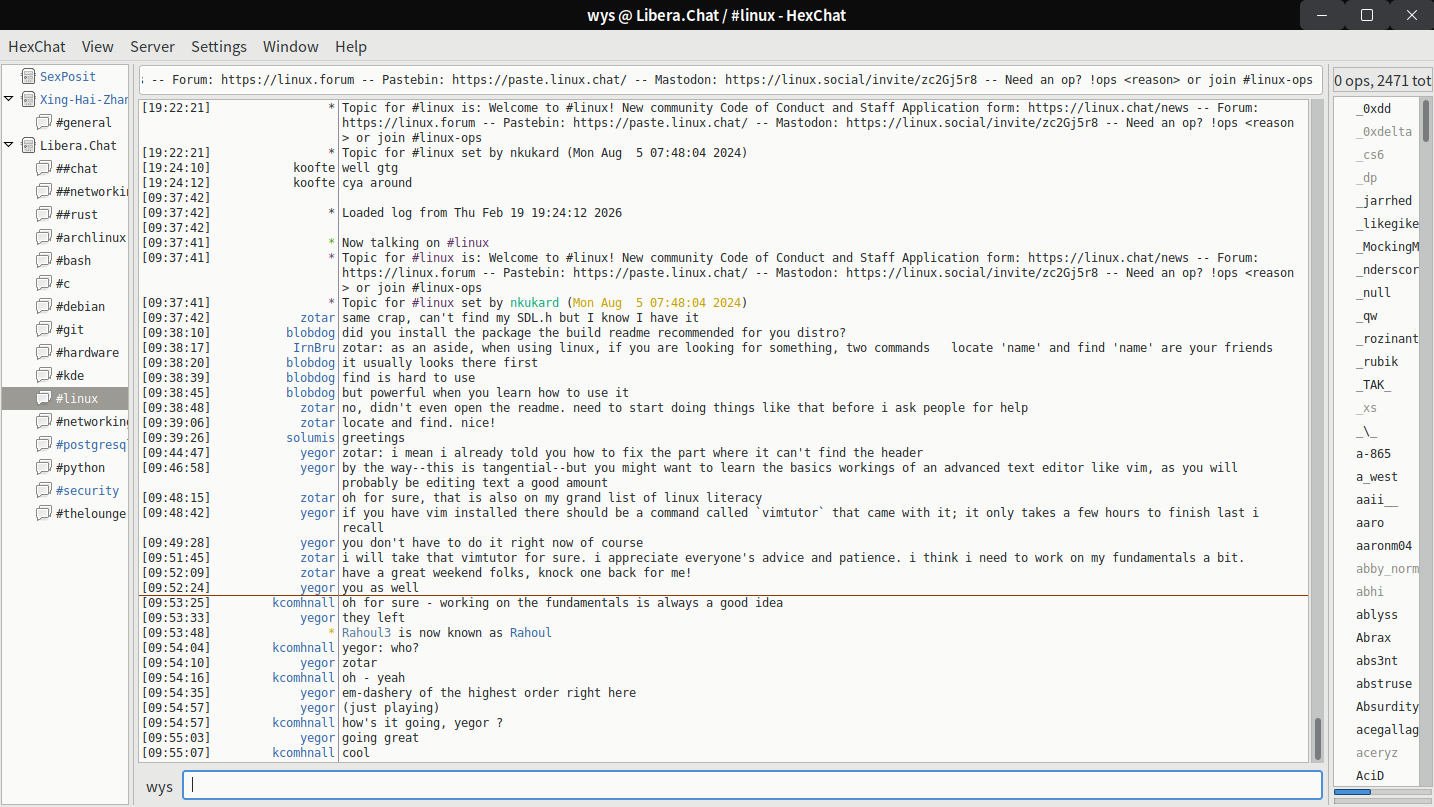Switch to the #thelounge channel
This screenshot has width=1434, height=807.
[x=90, y=513]
